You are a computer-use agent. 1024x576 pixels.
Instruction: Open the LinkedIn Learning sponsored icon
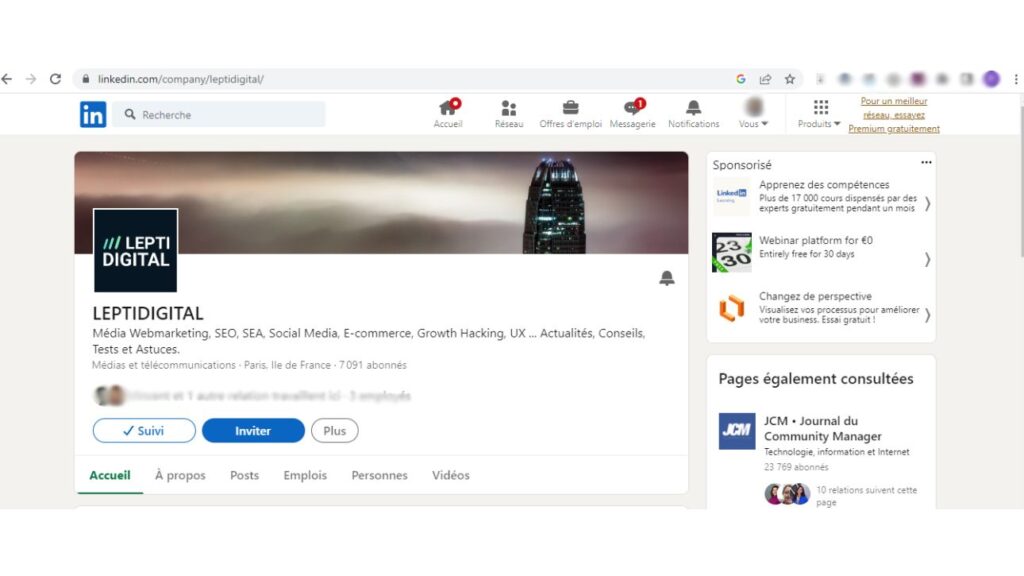(730, 196)
